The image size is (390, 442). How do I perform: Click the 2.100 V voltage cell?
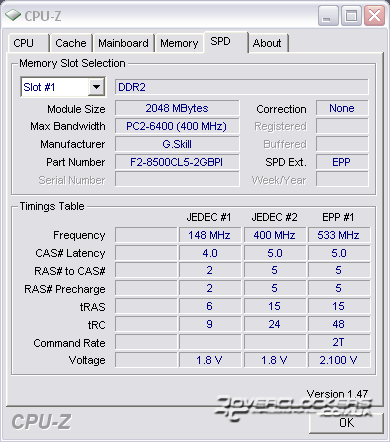tap(339, 360)
